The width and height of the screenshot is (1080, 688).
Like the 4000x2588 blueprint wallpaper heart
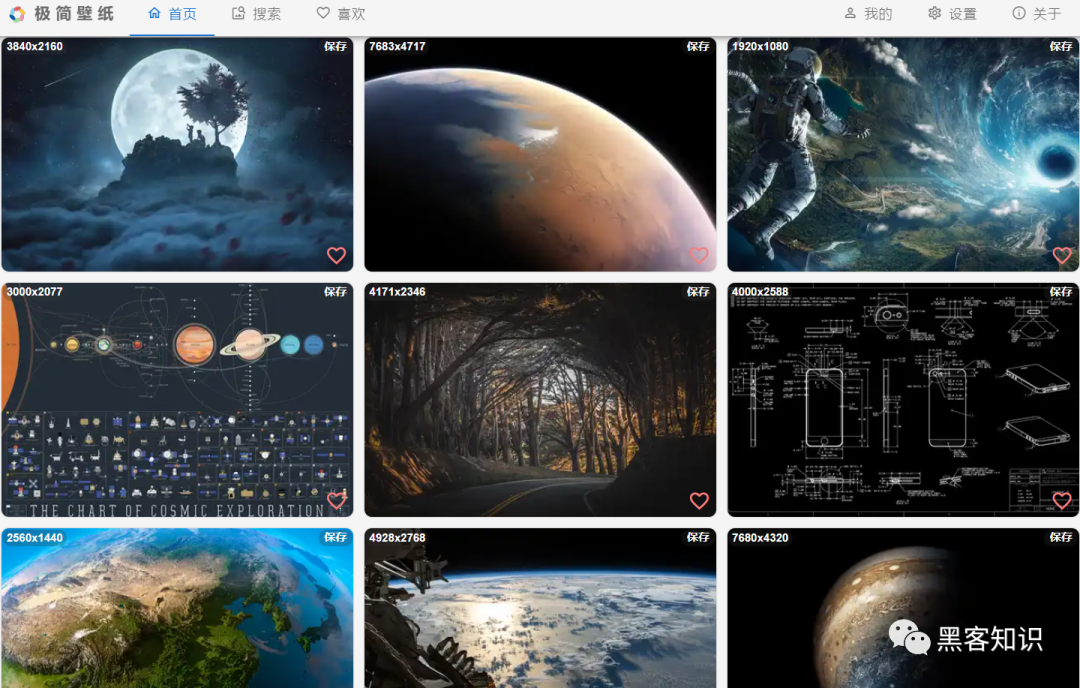[1062, 501]
